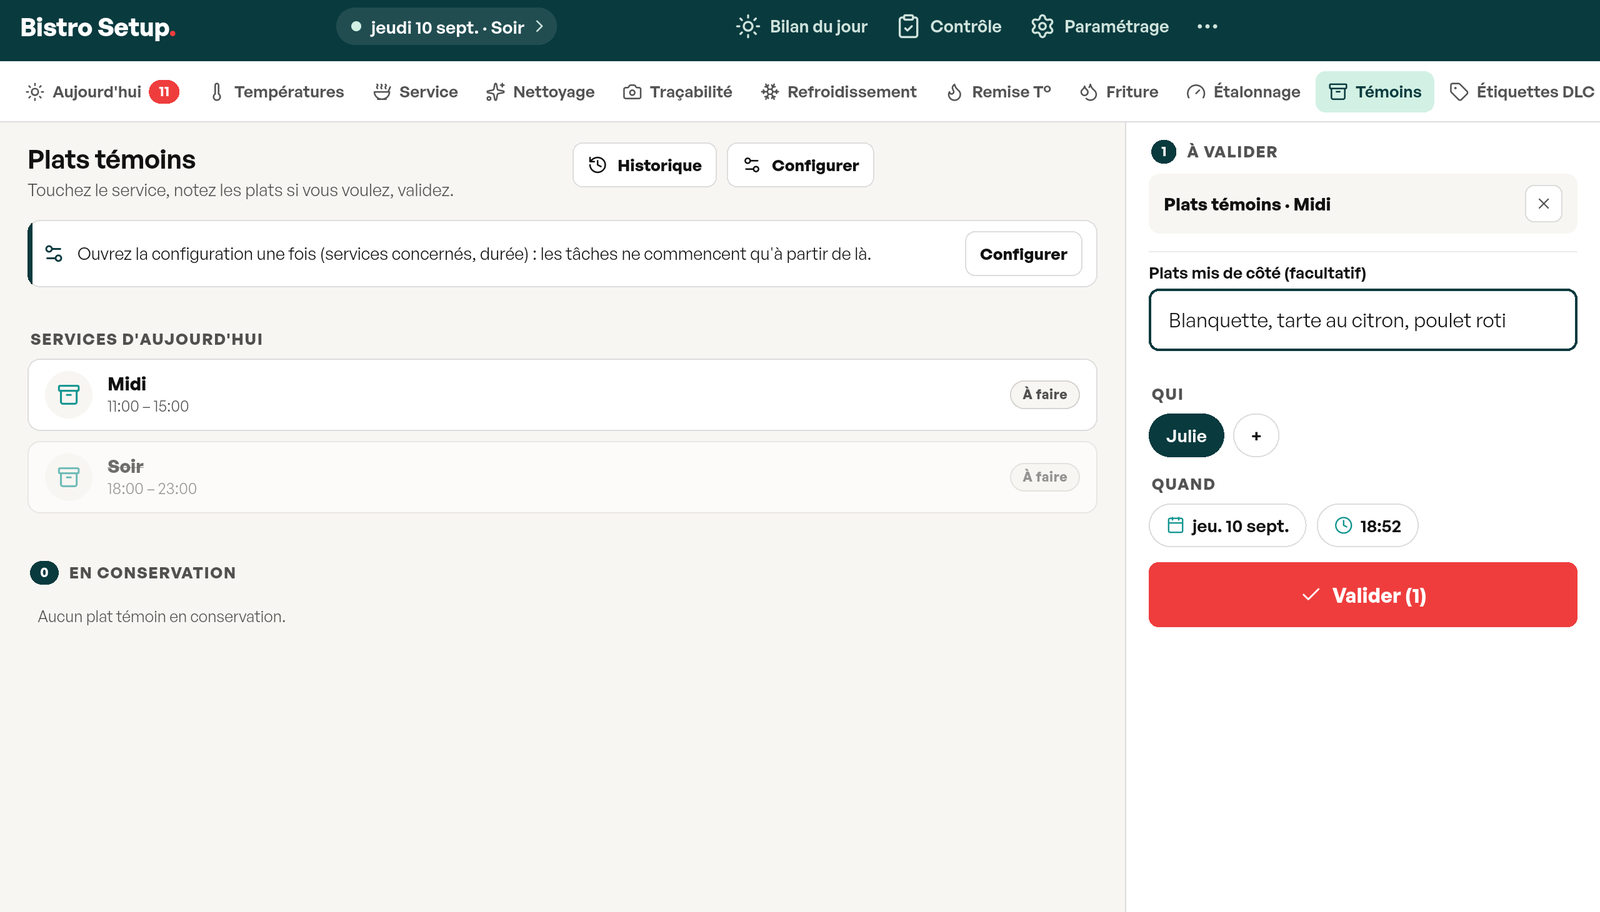Open the Contrôle menu item

tap(949, 27)
